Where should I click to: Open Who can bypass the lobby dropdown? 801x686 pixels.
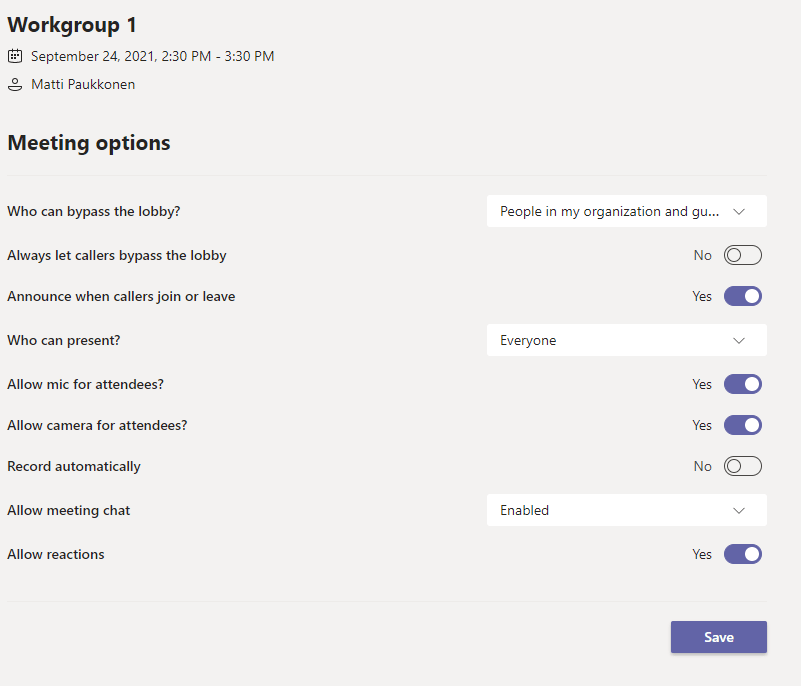[x=626, y=211]
